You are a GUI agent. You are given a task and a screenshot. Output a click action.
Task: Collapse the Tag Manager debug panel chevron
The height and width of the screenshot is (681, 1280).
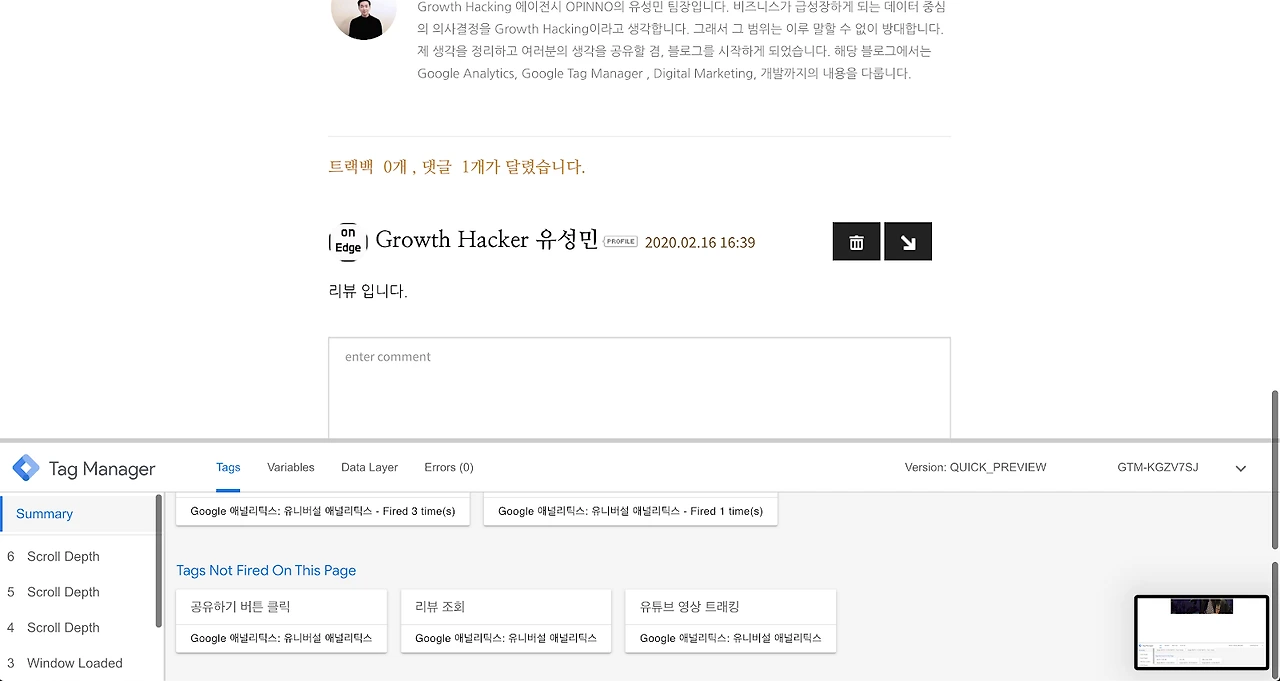tap(1241, 468)
